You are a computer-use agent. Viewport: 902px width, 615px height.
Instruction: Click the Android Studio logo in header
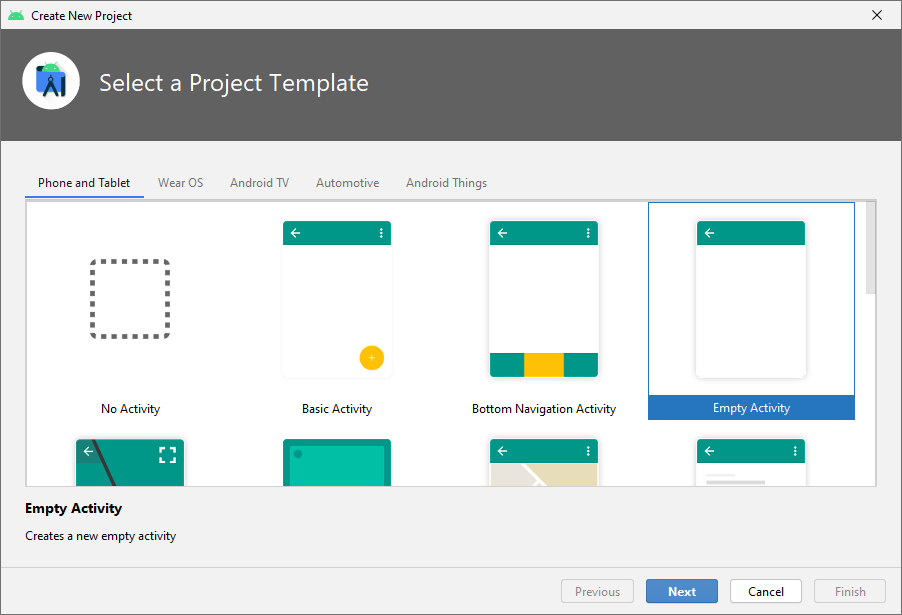[x=51, y=81]
